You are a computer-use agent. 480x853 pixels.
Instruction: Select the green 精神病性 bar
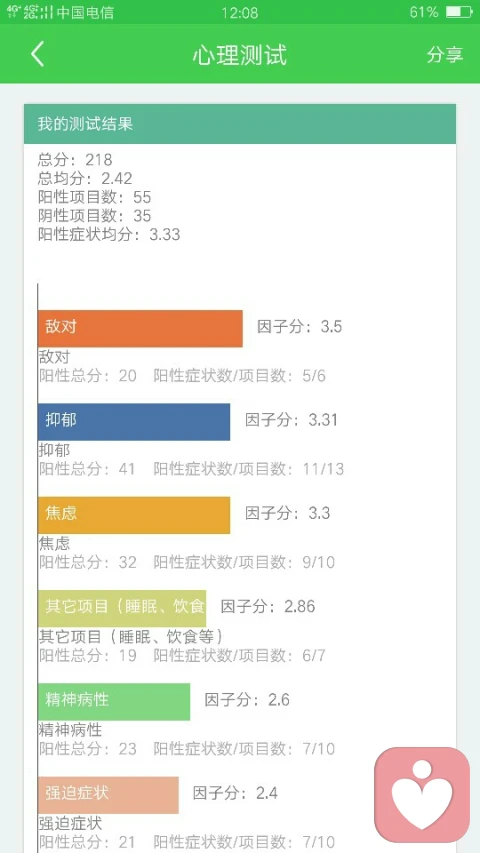114,702
